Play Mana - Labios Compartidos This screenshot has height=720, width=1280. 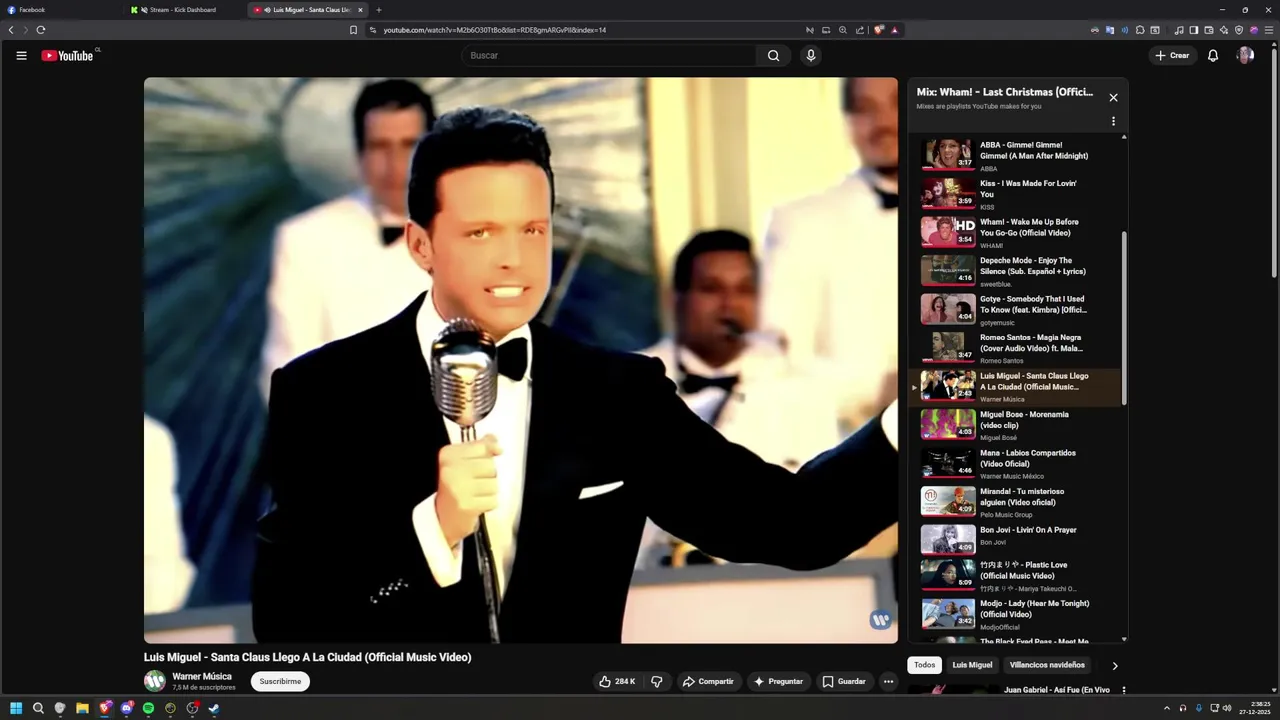pyautogui.click(x=1013, y=463)
